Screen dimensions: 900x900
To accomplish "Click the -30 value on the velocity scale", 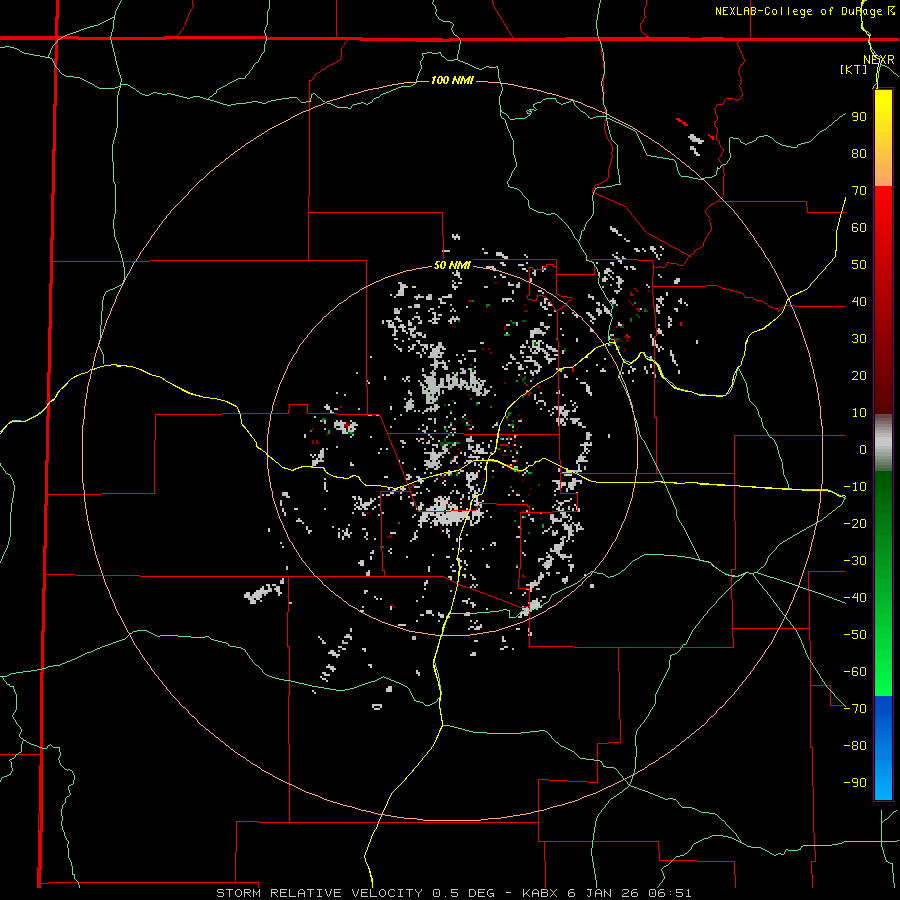I will click(x=855, y=561).
